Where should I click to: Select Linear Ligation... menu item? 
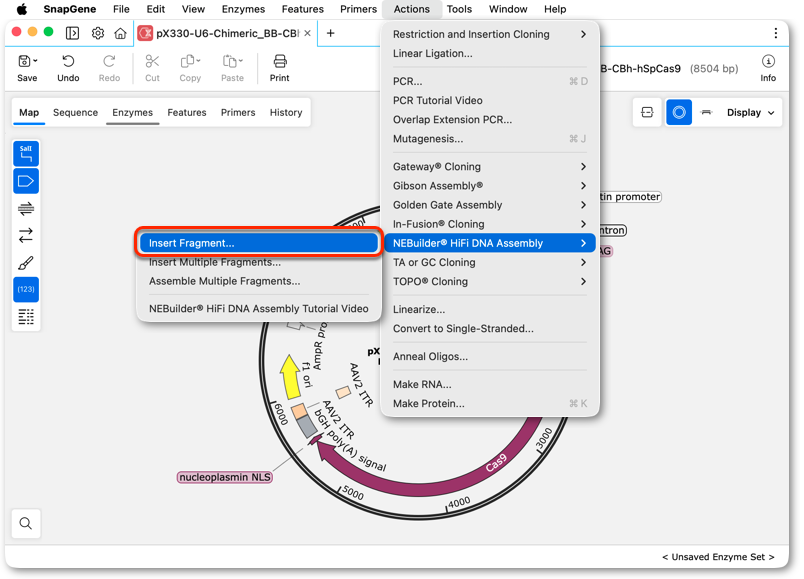click(x=489, y=53)
